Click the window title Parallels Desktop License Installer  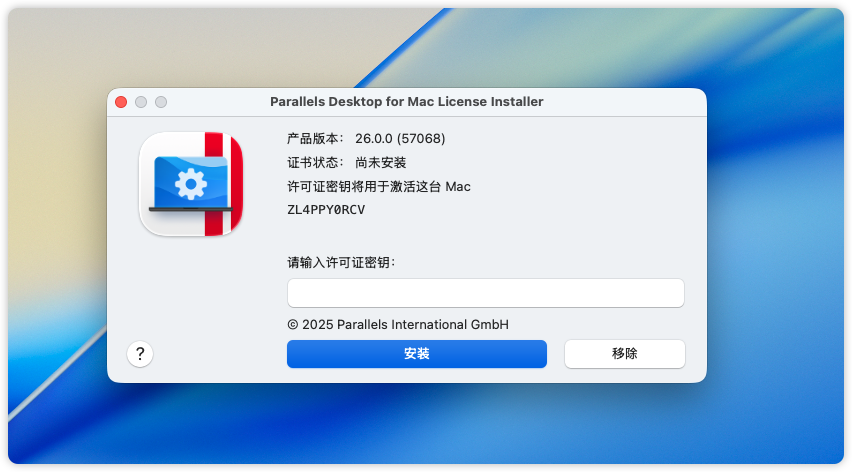tap(406, 102)
